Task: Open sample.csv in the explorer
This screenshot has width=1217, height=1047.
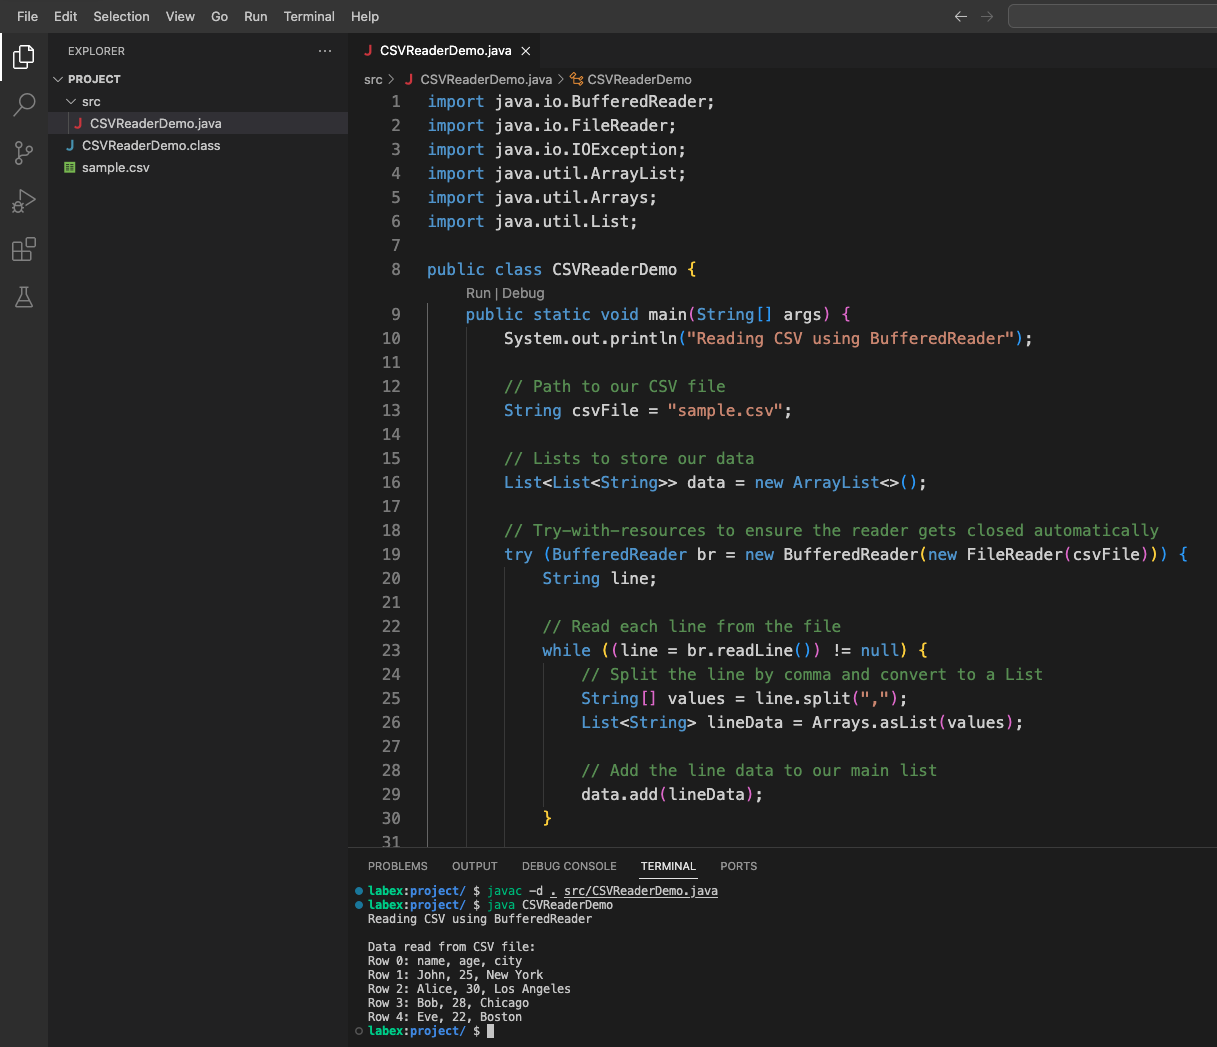Action: click(x=116, y=168)
